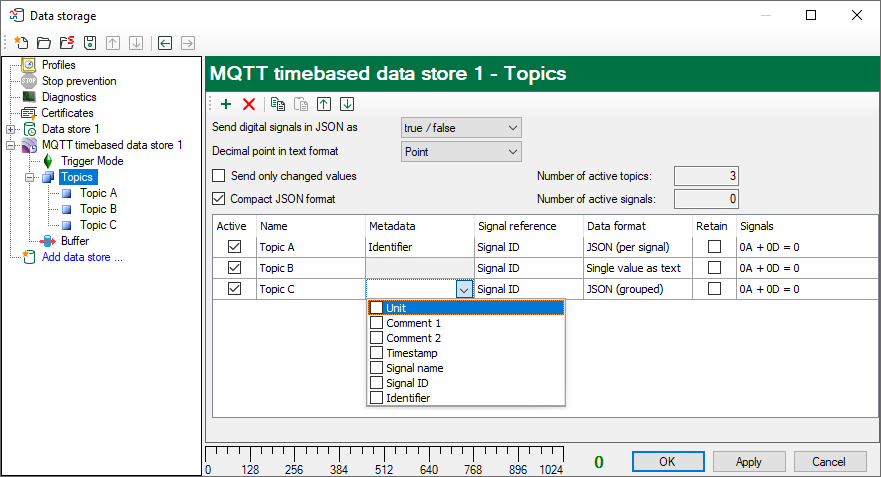Click the Certificates tree icon
The width and height of the screenshot is (881, 477).
(29, 113)
